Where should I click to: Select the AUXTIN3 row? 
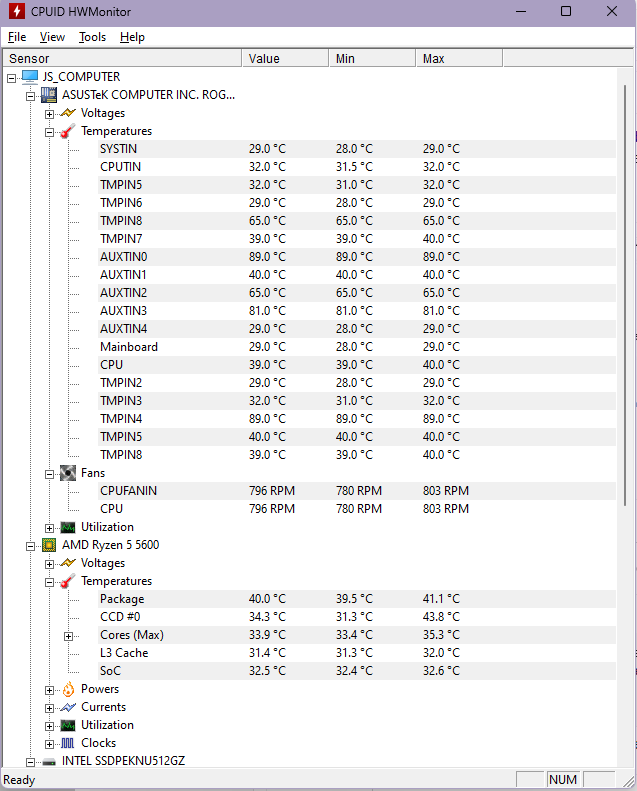click(x=357, y=311)
